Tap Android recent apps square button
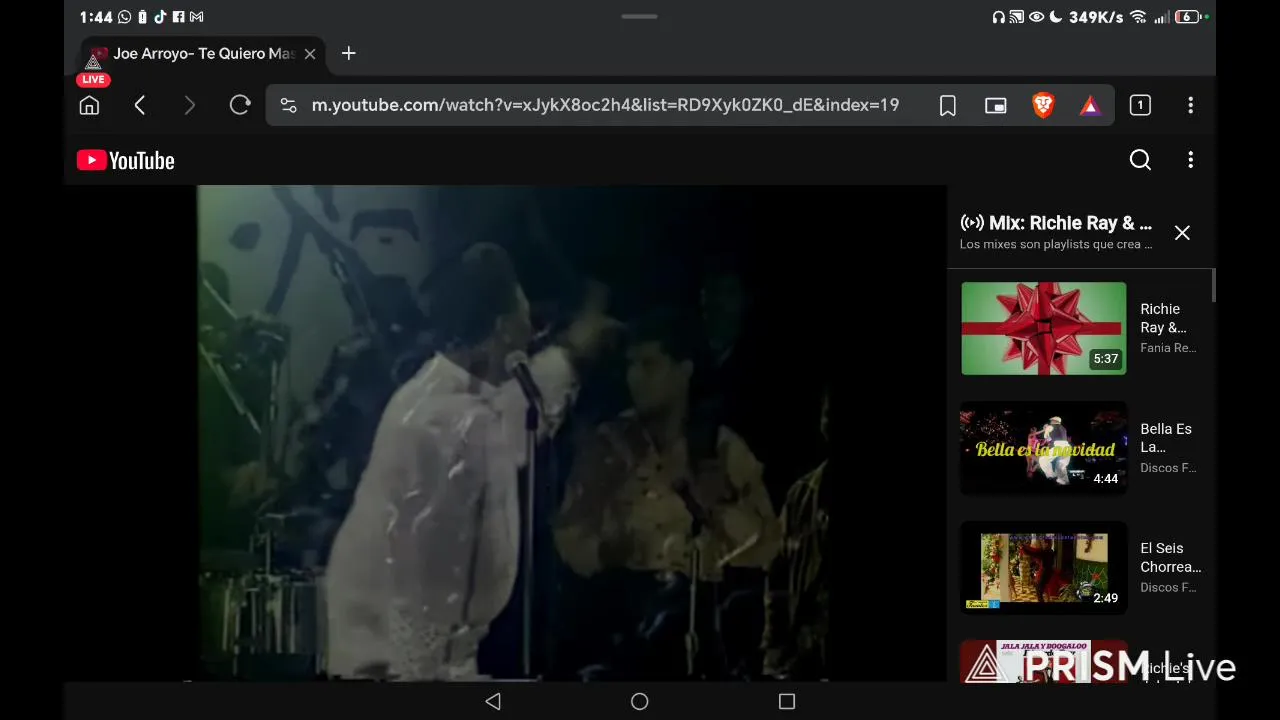1280x720 pixels. (787, 702)
